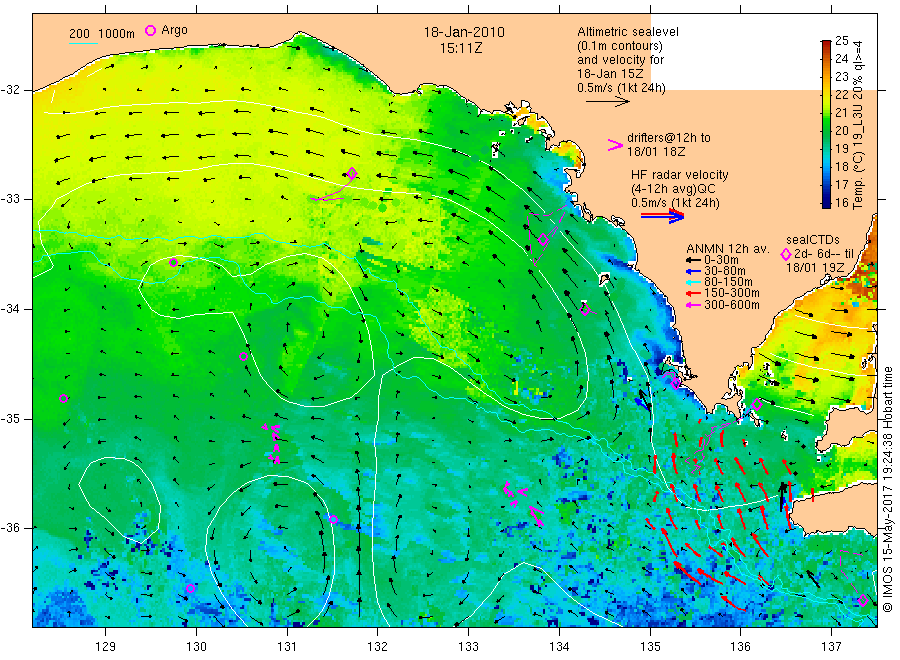Click the '-34' latitude axis label
The height and width of the screenshot is (660, 900).
point(10,309)
